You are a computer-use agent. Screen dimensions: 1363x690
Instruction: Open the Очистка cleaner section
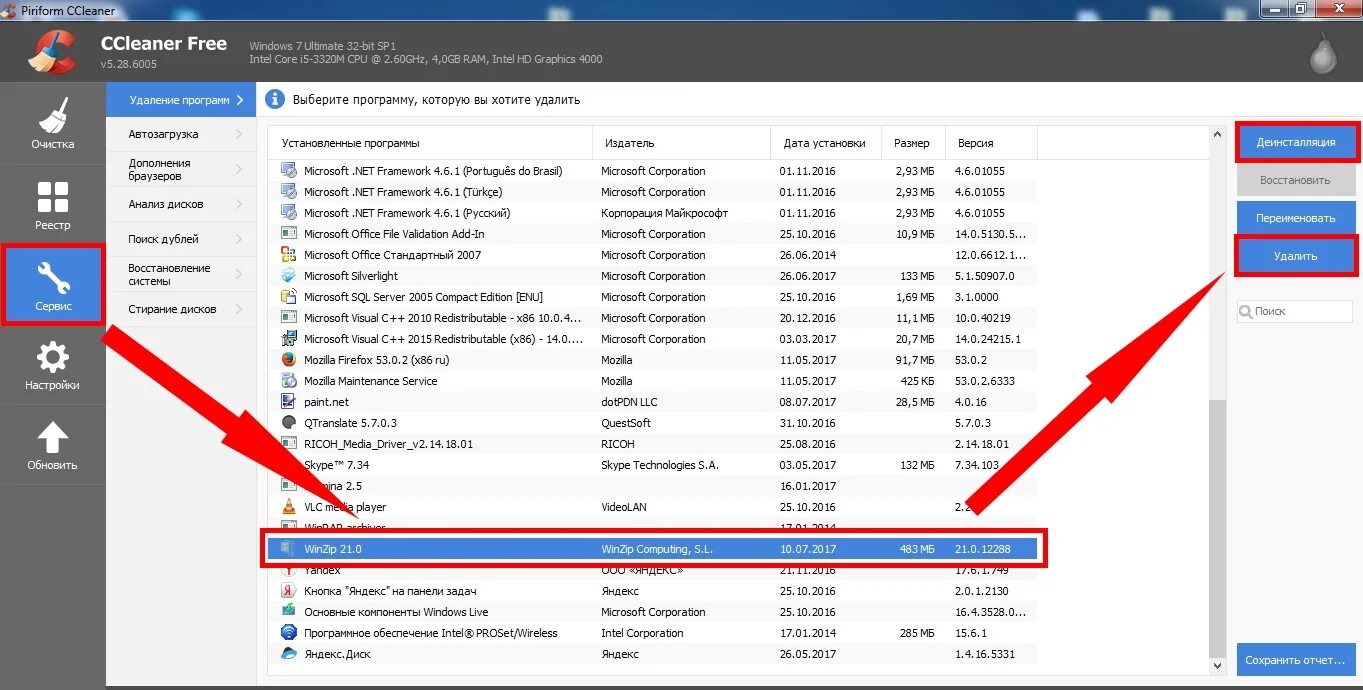tap(52, 123)
